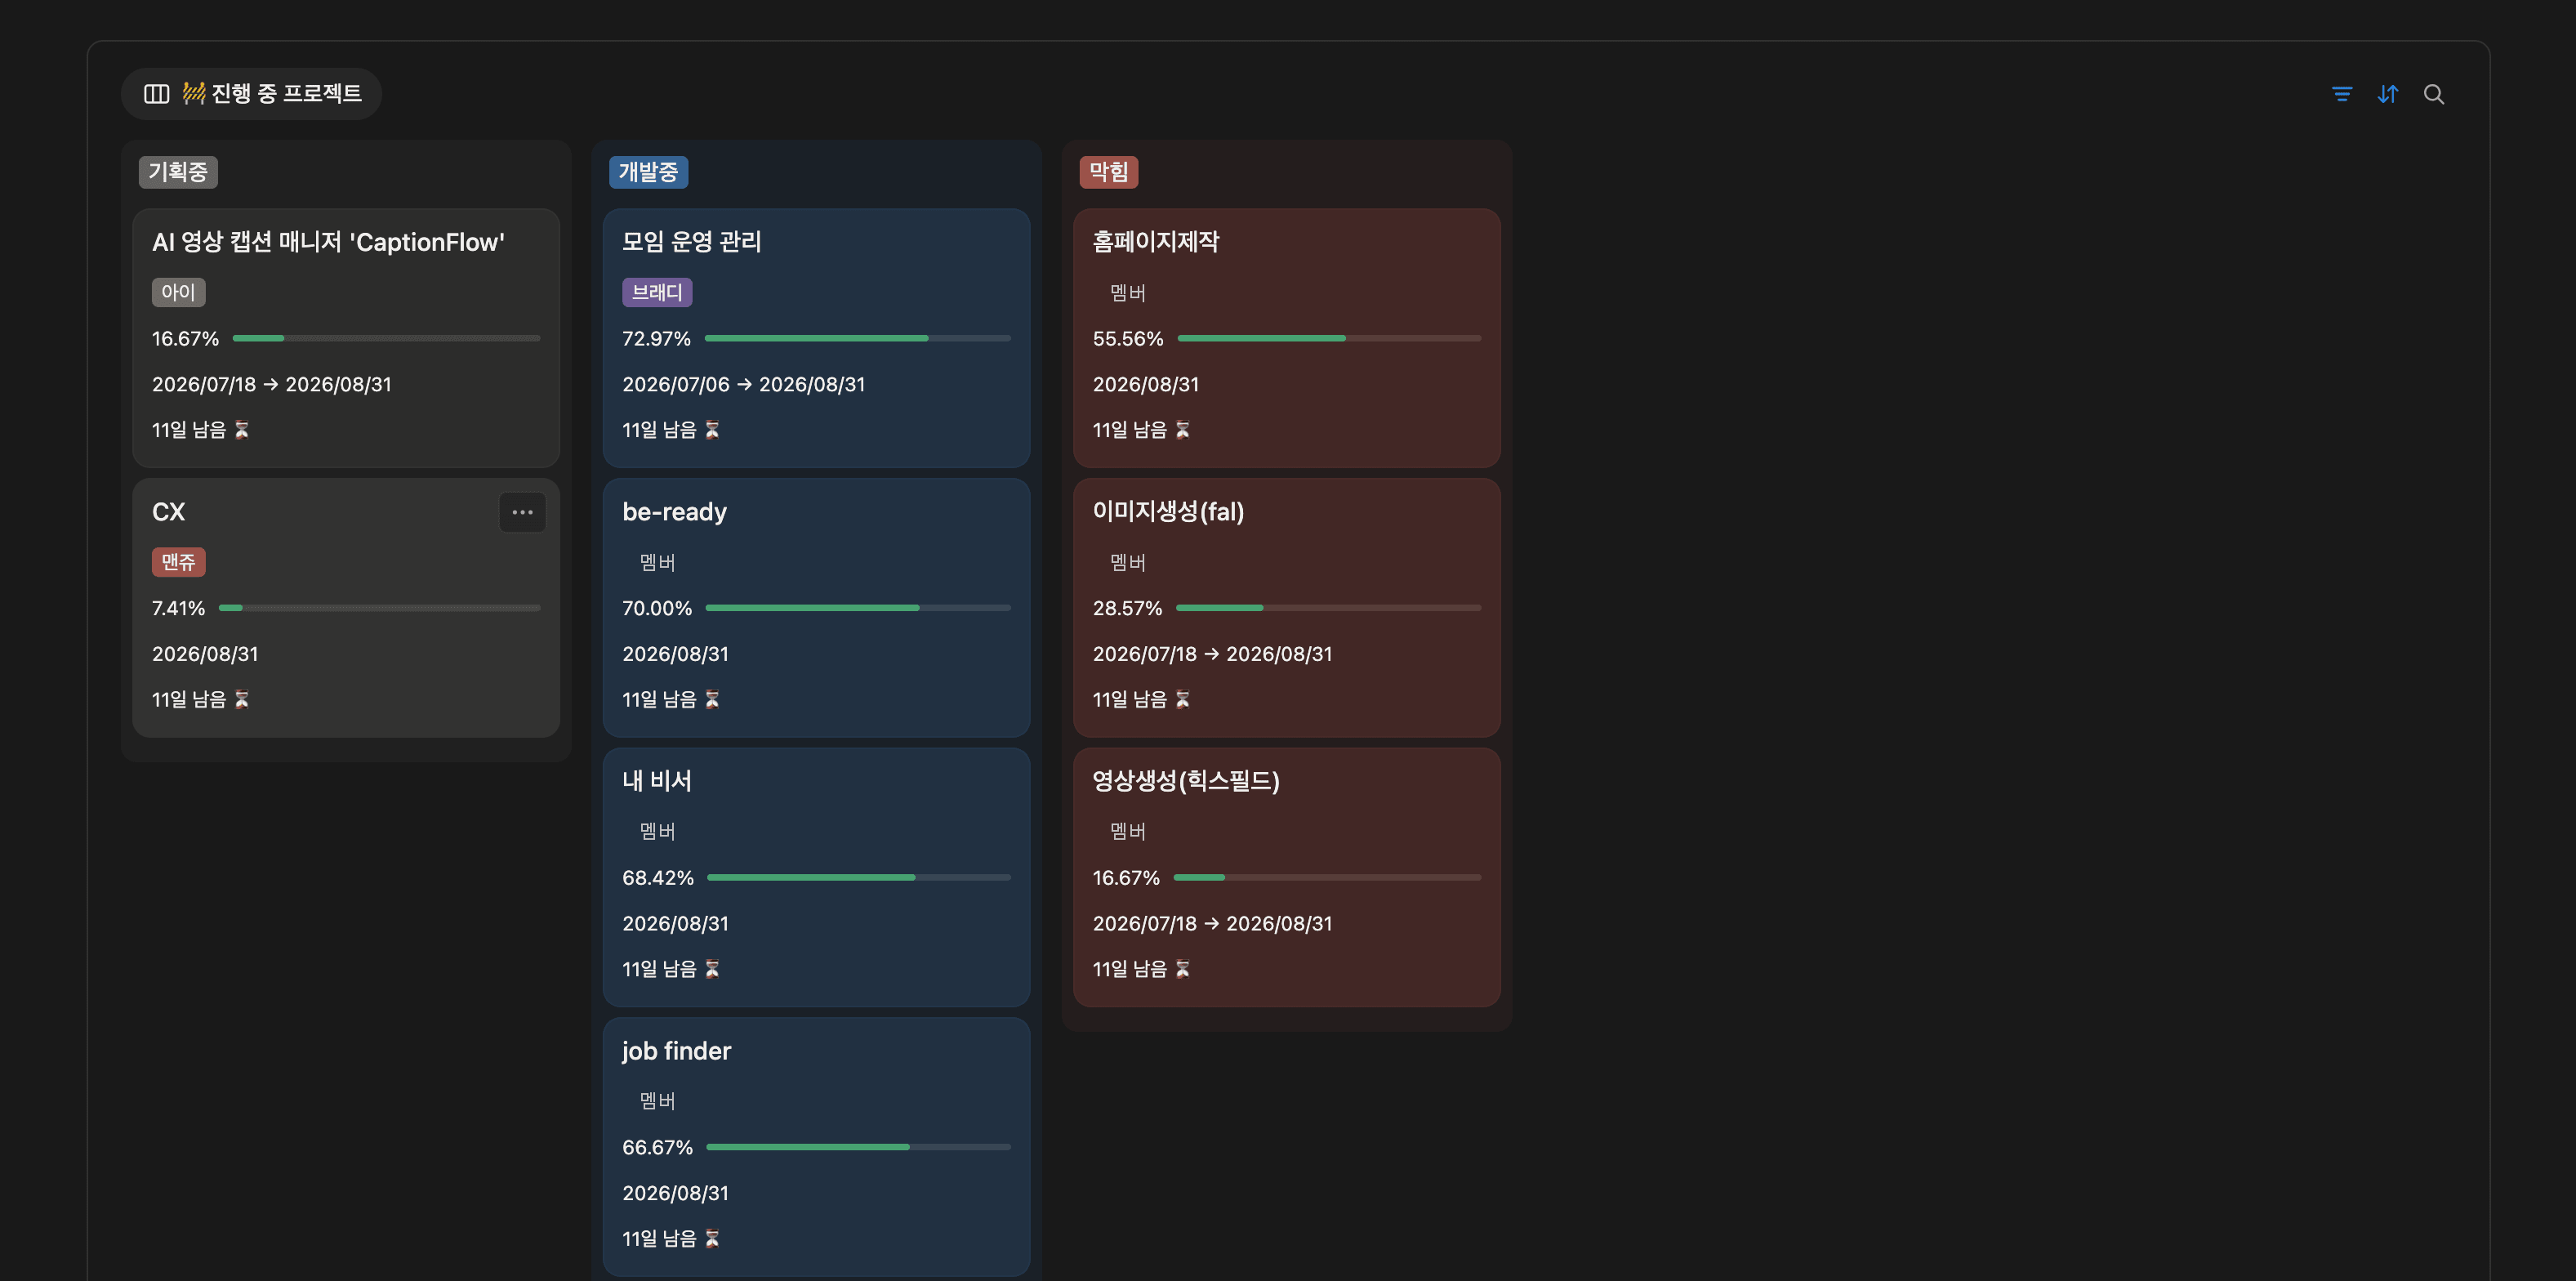Click the 70.00% progress bar on be-ready
2576x1281 pixels.
coord(858,608)
